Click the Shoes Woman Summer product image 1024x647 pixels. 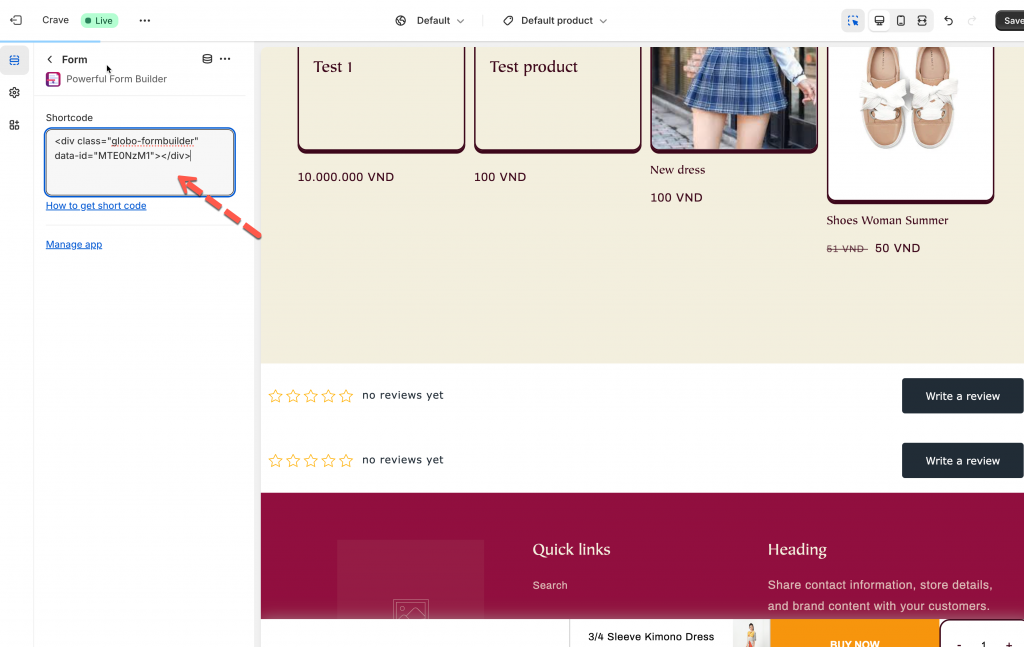coord(910,110)
